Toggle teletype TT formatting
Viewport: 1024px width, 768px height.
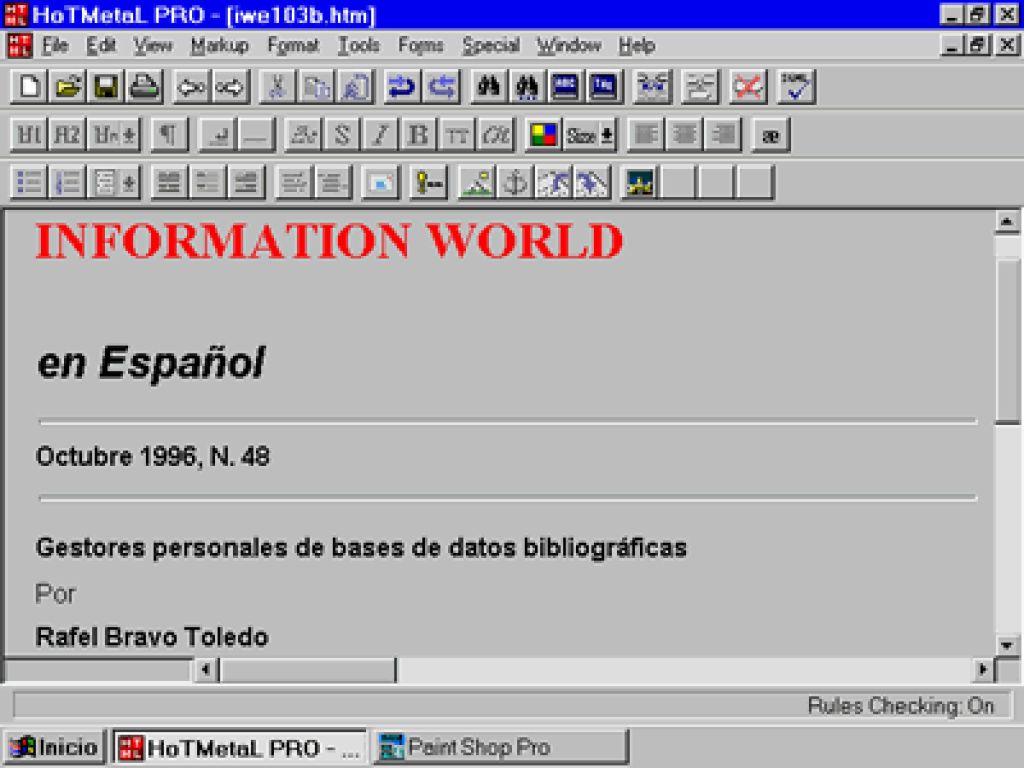point(457,135)
